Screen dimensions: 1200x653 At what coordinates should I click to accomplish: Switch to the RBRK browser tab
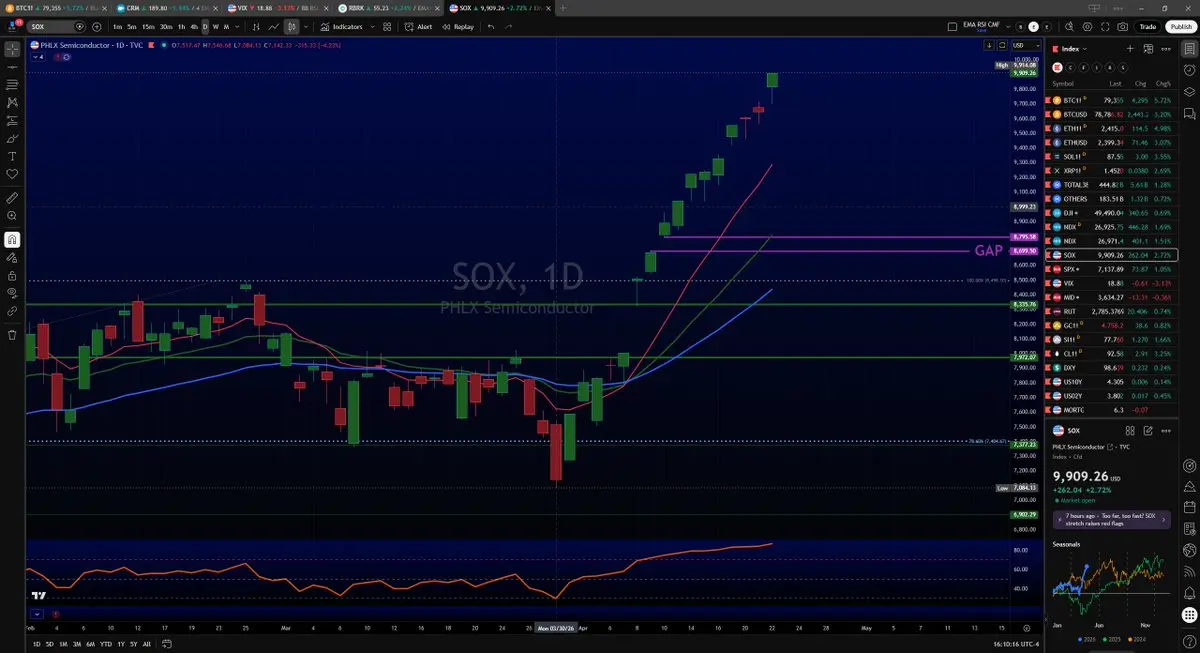point(388,8)
